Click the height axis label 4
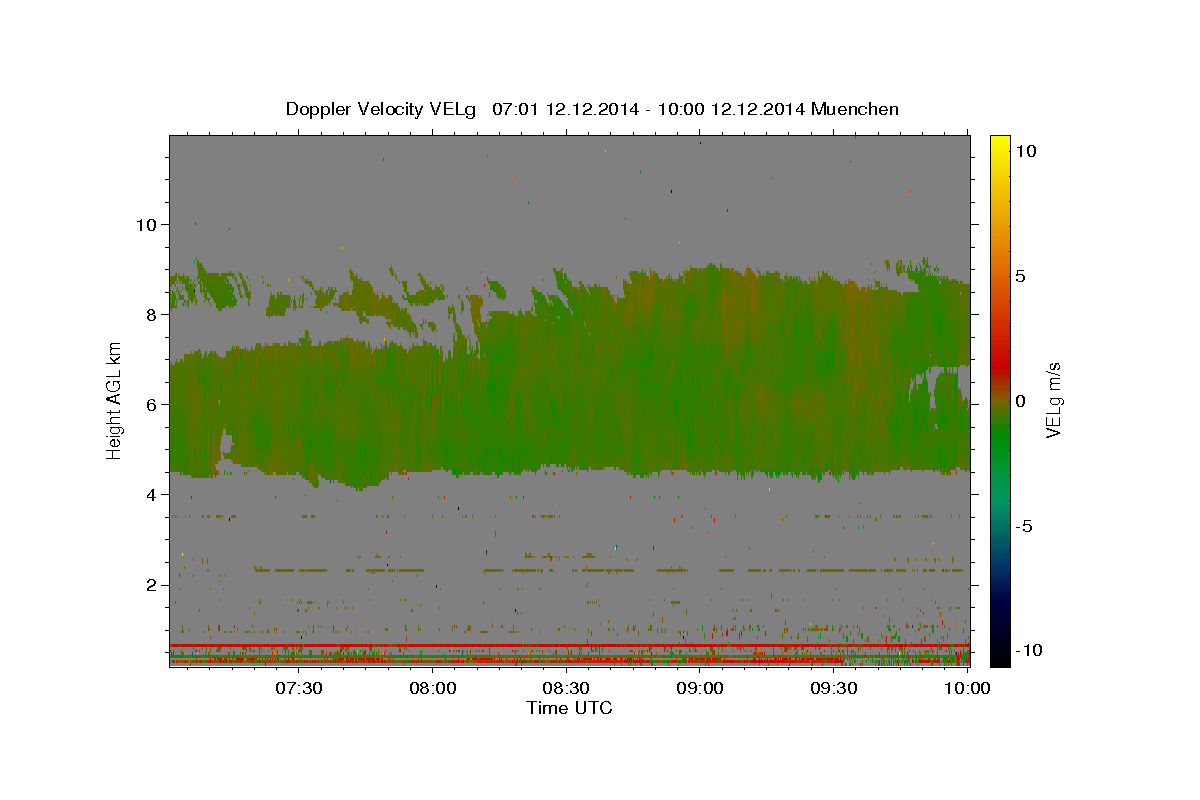The width and height of the screenshot is (1200, 800). [149, 494]
